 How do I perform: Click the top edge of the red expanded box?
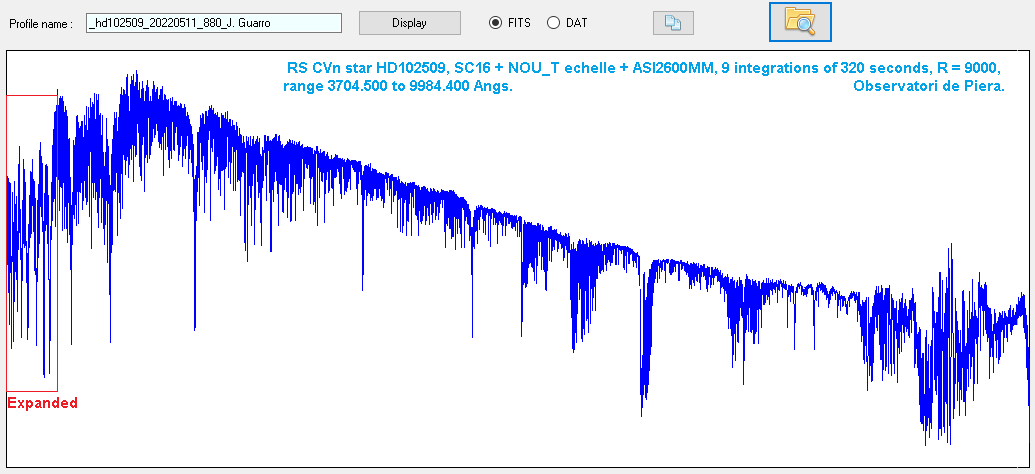click(30, 95)
